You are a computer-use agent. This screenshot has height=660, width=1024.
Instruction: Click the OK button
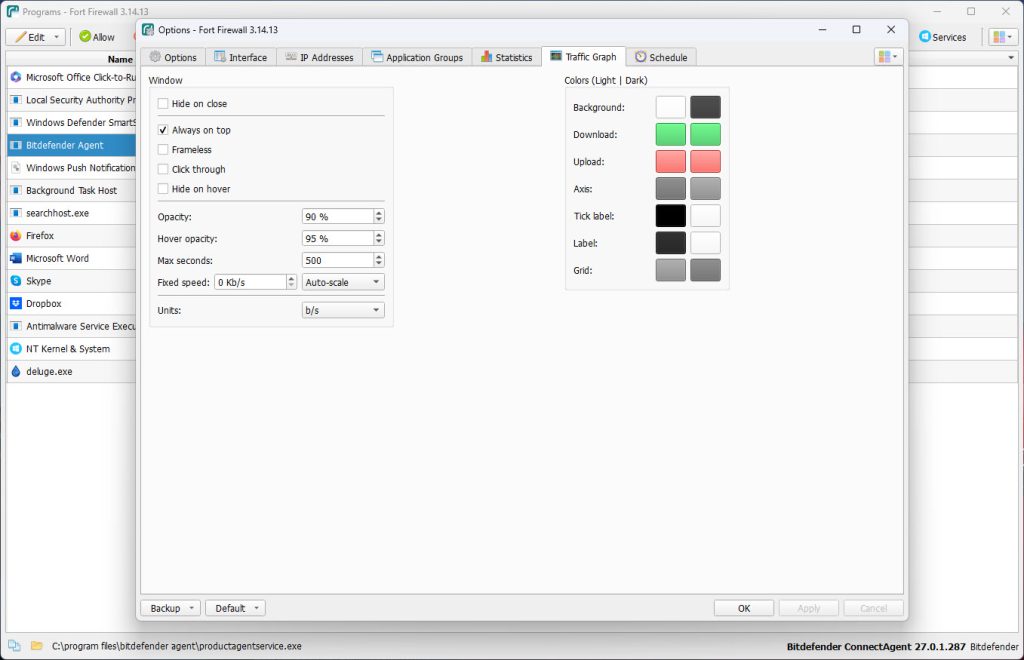click(744, 608)
